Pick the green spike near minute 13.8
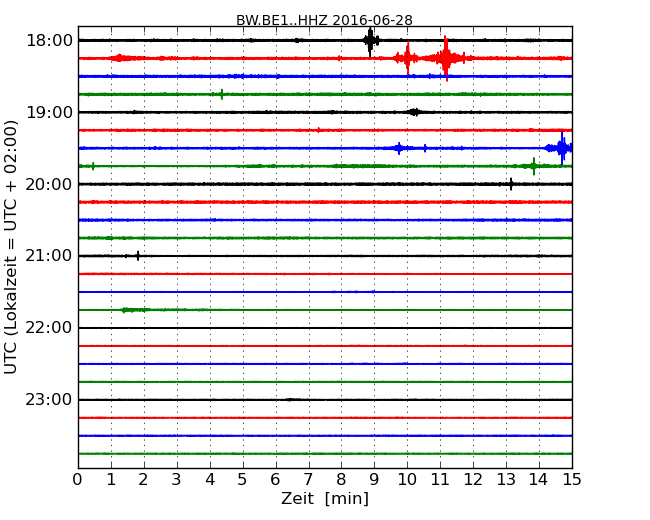Viewport: 650px width, 520px height. [534, 166]
